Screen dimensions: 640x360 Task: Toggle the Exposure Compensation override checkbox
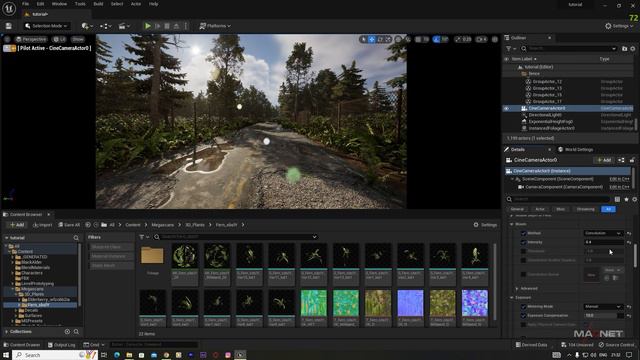pyautogui.click(x=523, y=316)
